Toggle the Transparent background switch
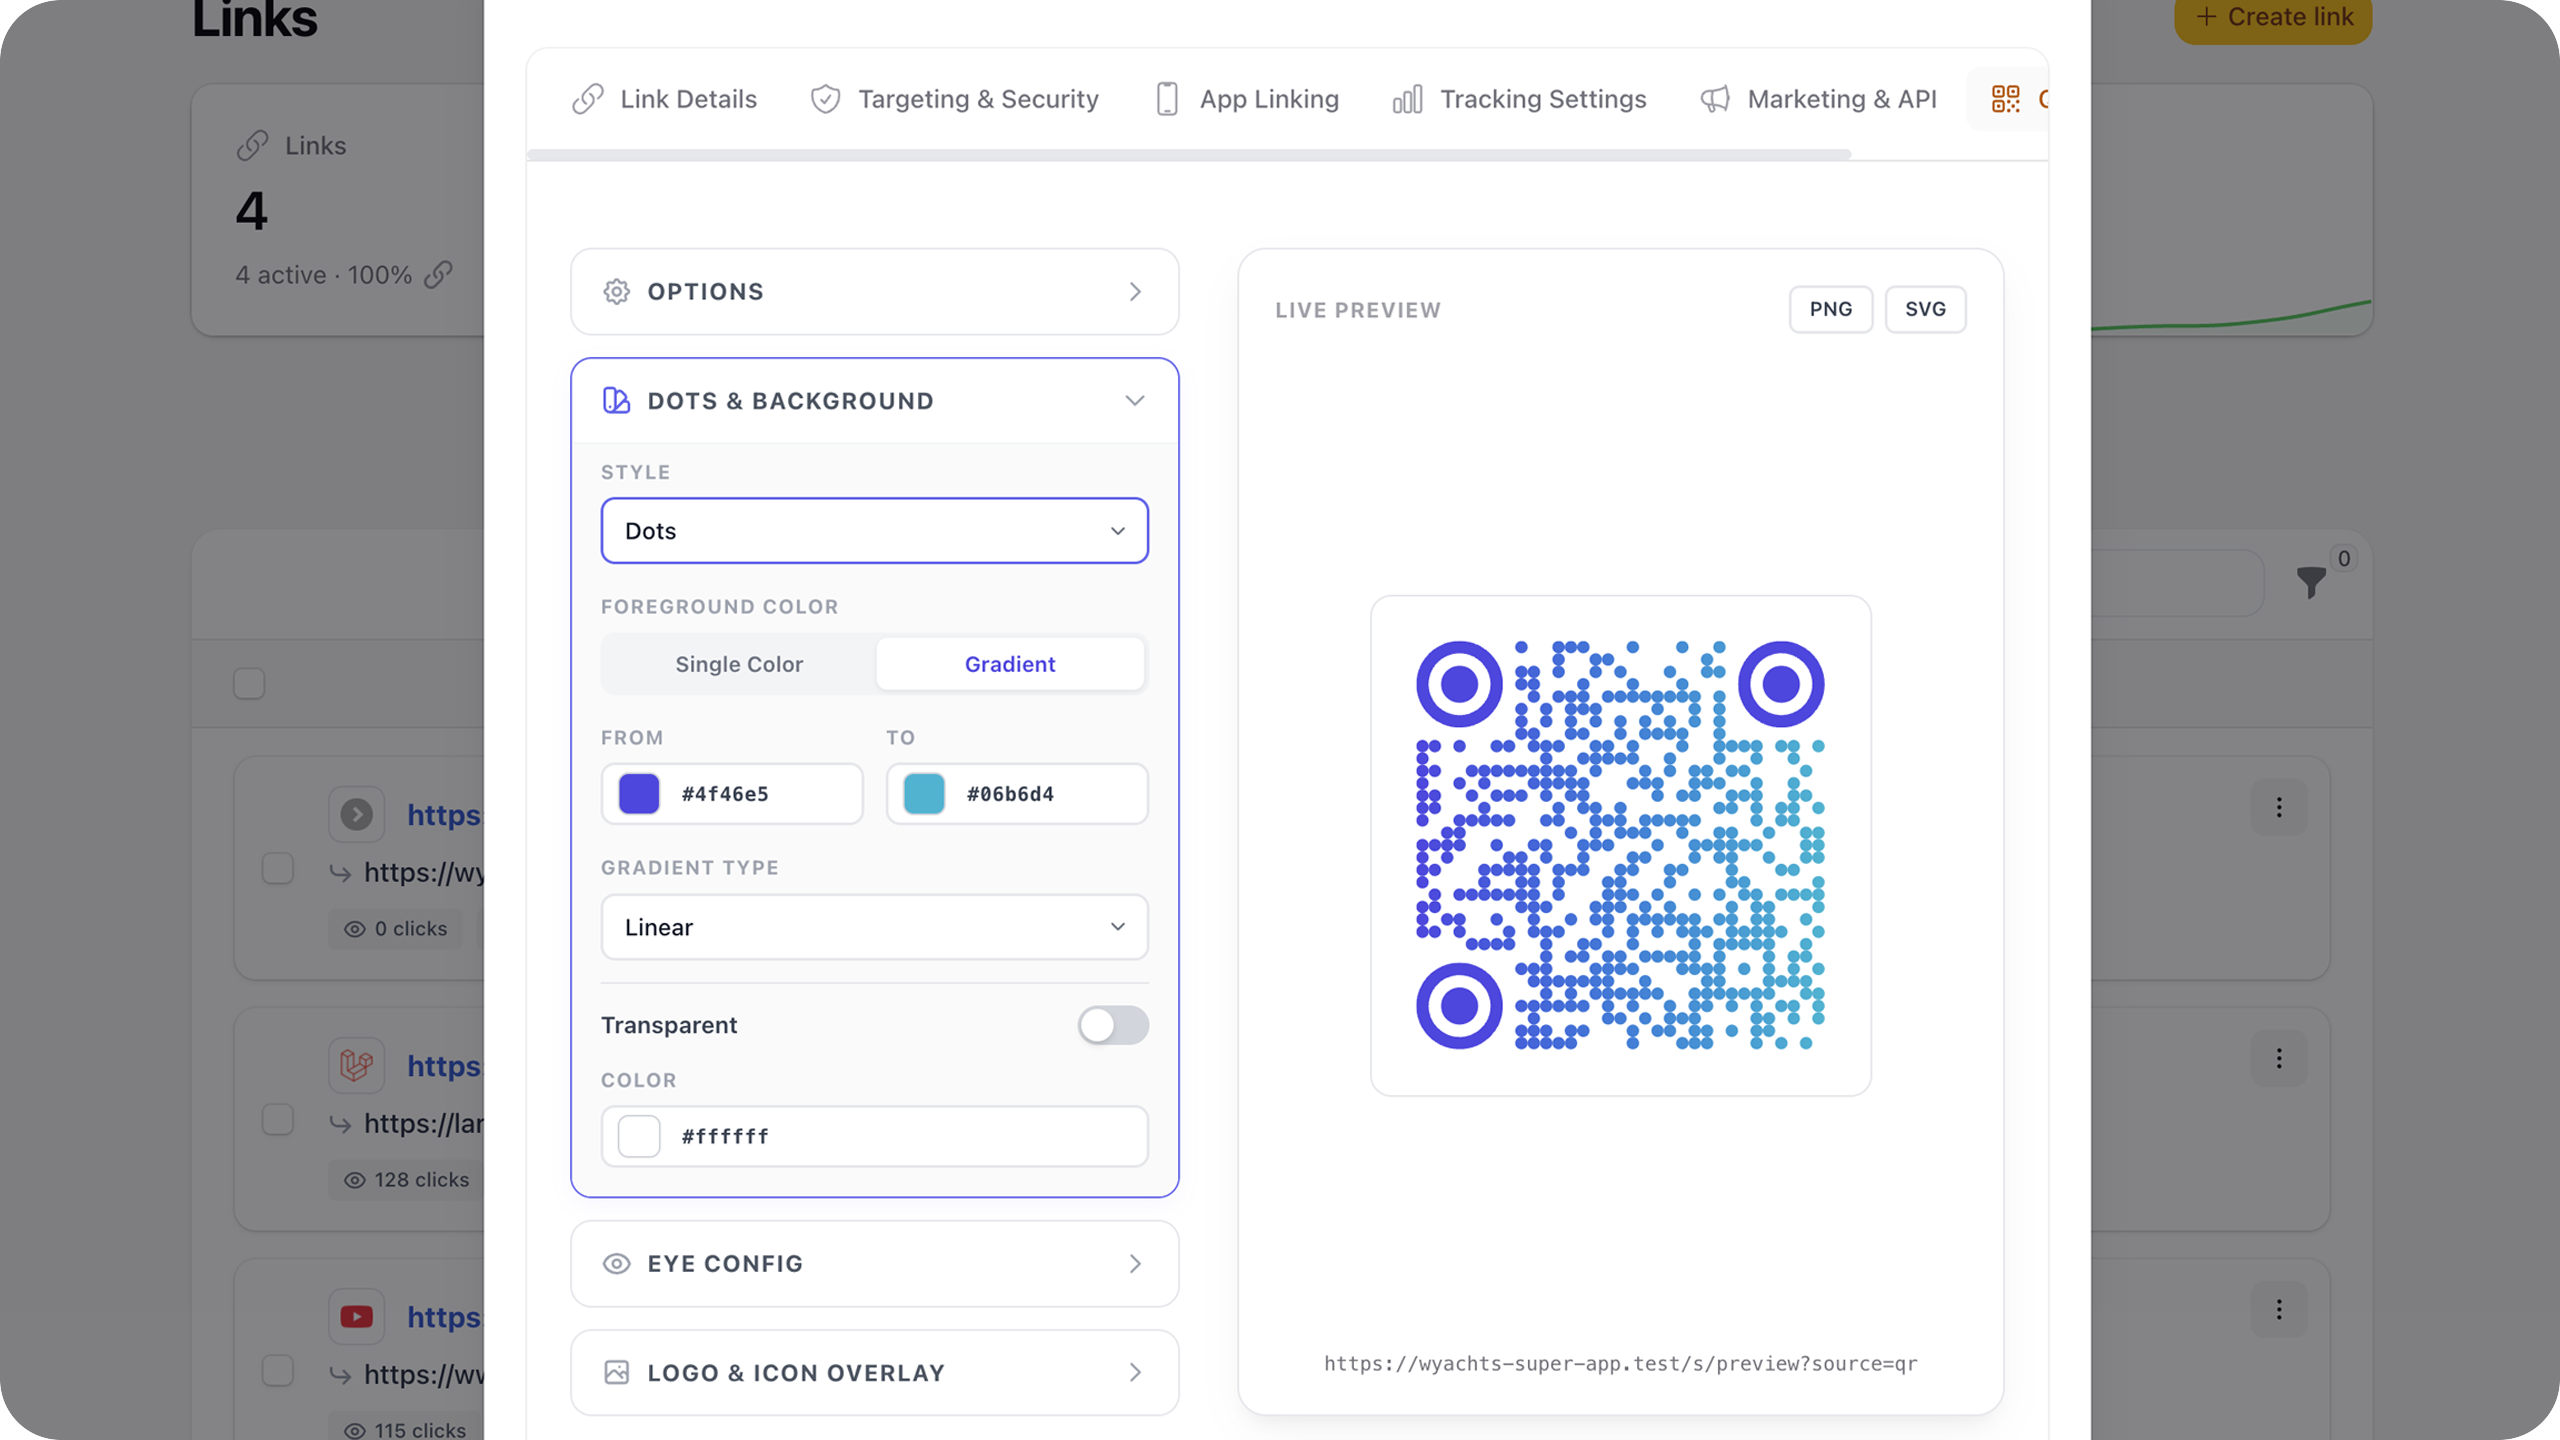The image size is (2560, 1440). [1113, 1025]
